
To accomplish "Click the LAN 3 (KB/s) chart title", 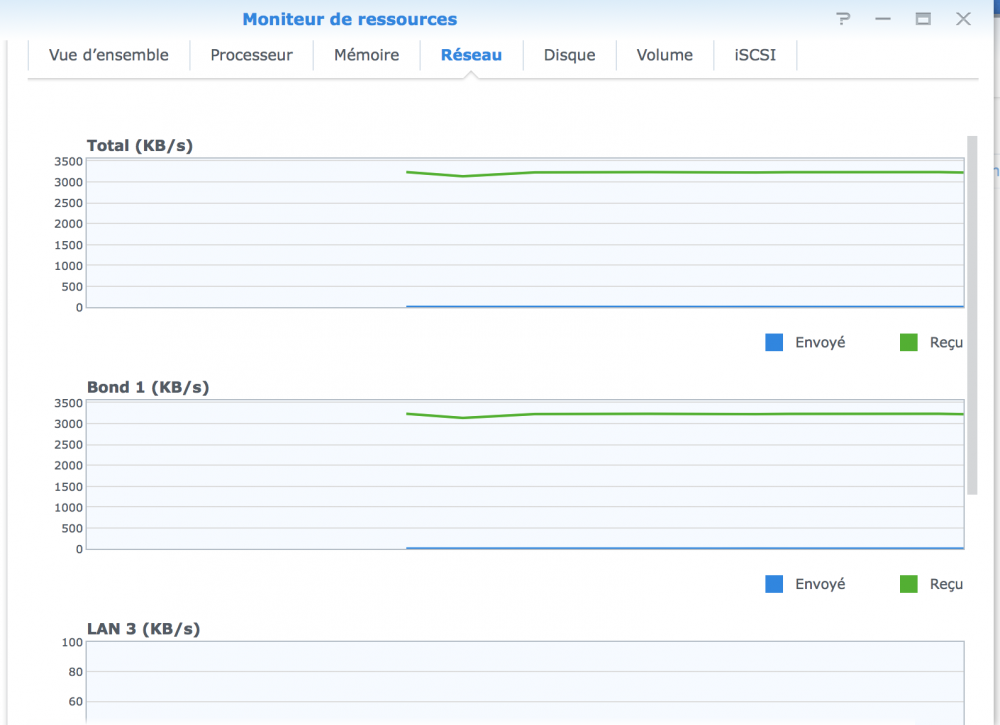I will point(143,629).
